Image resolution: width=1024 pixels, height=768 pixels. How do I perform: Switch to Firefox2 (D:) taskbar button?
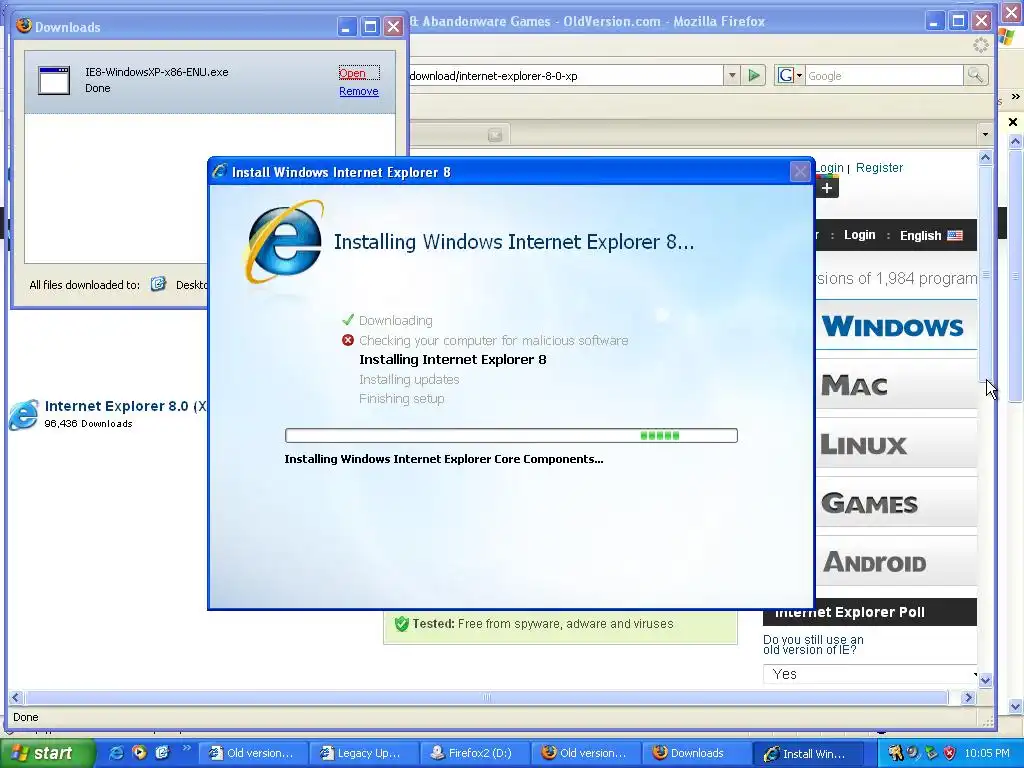click(473, 753)
